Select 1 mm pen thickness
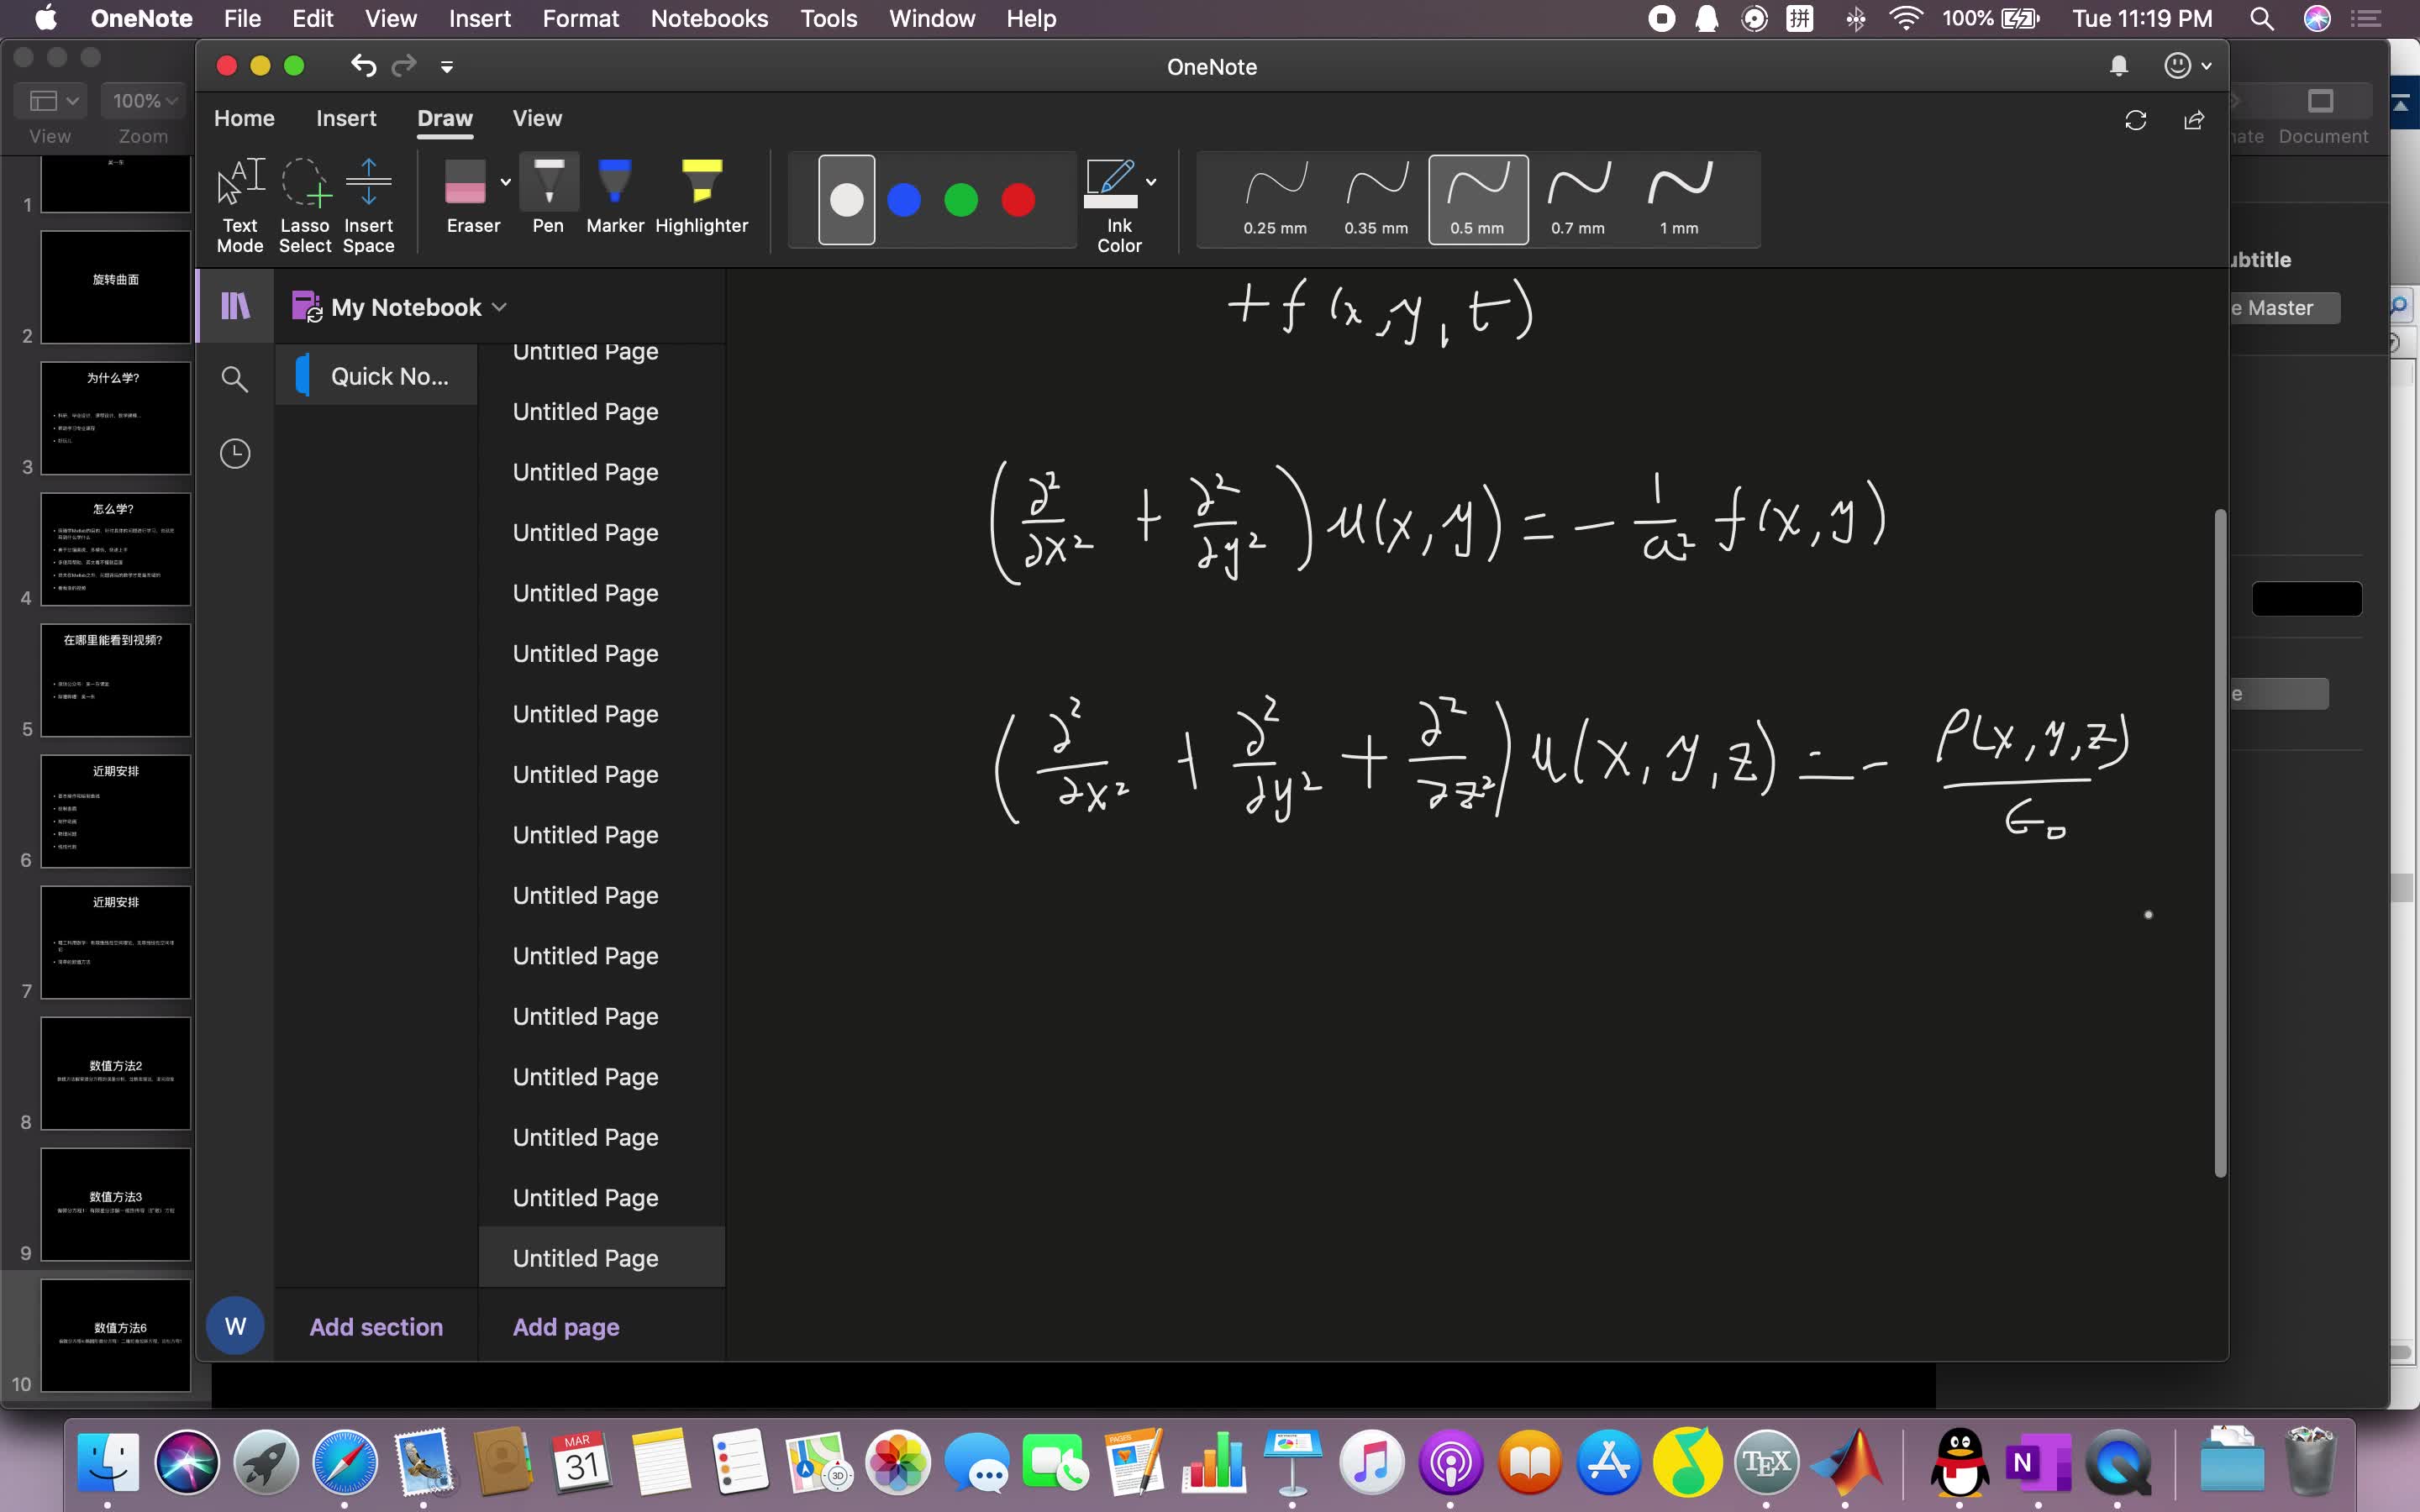Screen dimensions: 2420x1512 (1679, 199)
